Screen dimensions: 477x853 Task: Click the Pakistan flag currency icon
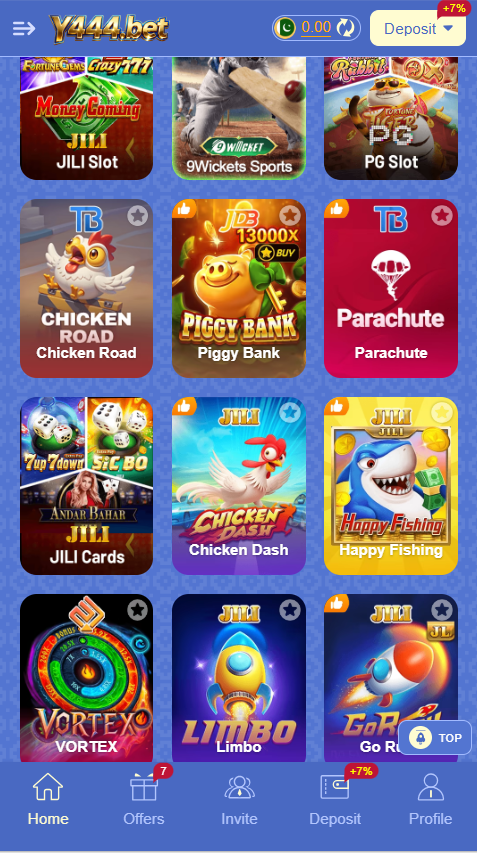click(285, 28)
